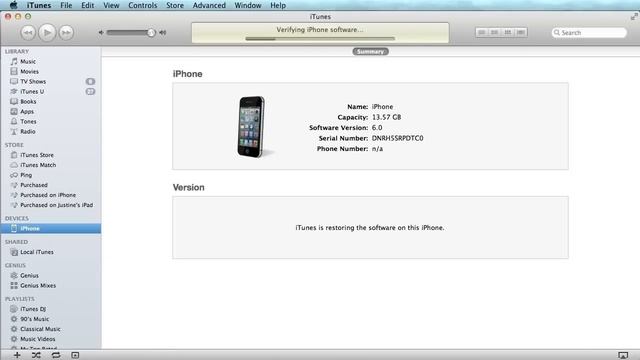The image size is (640, 360).
Task: Click the Previous track button
Action: [28, 32]
